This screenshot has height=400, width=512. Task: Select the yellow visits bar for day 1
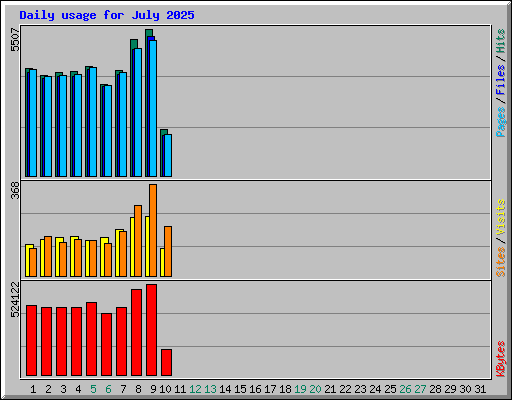tap(27, 261)
